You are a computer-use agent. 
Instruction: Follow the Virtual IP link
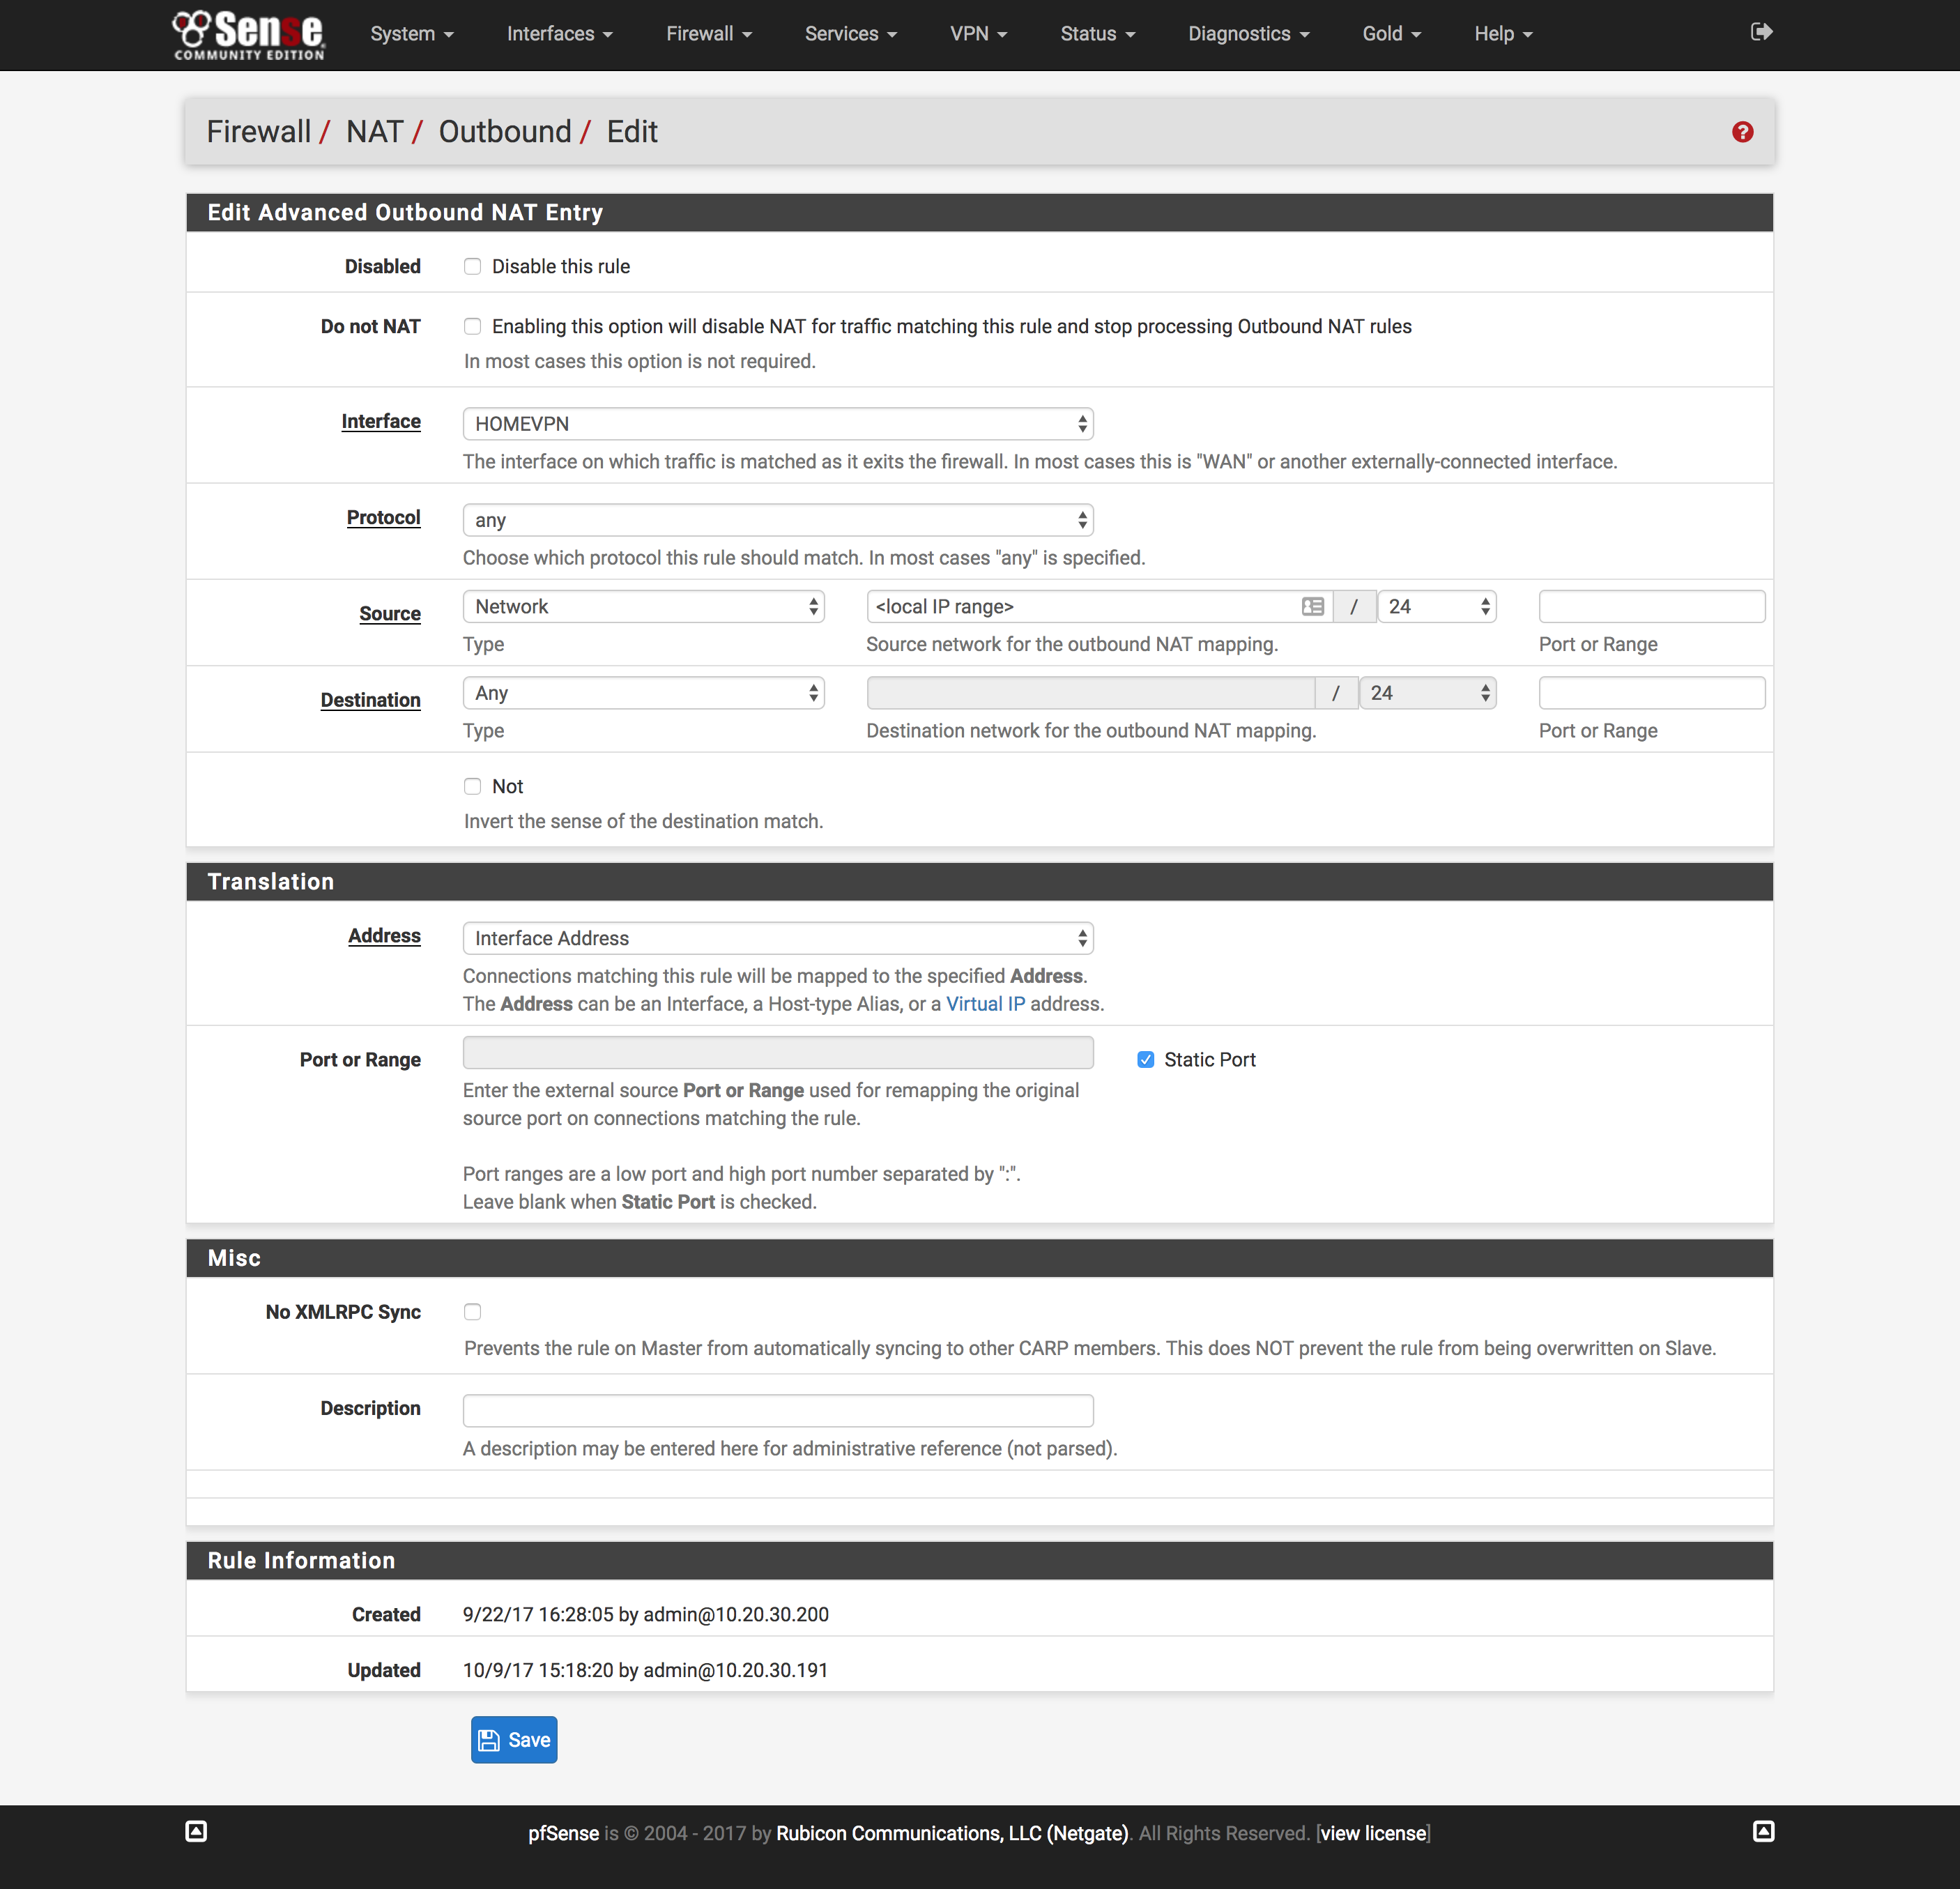click(985, 1004)
